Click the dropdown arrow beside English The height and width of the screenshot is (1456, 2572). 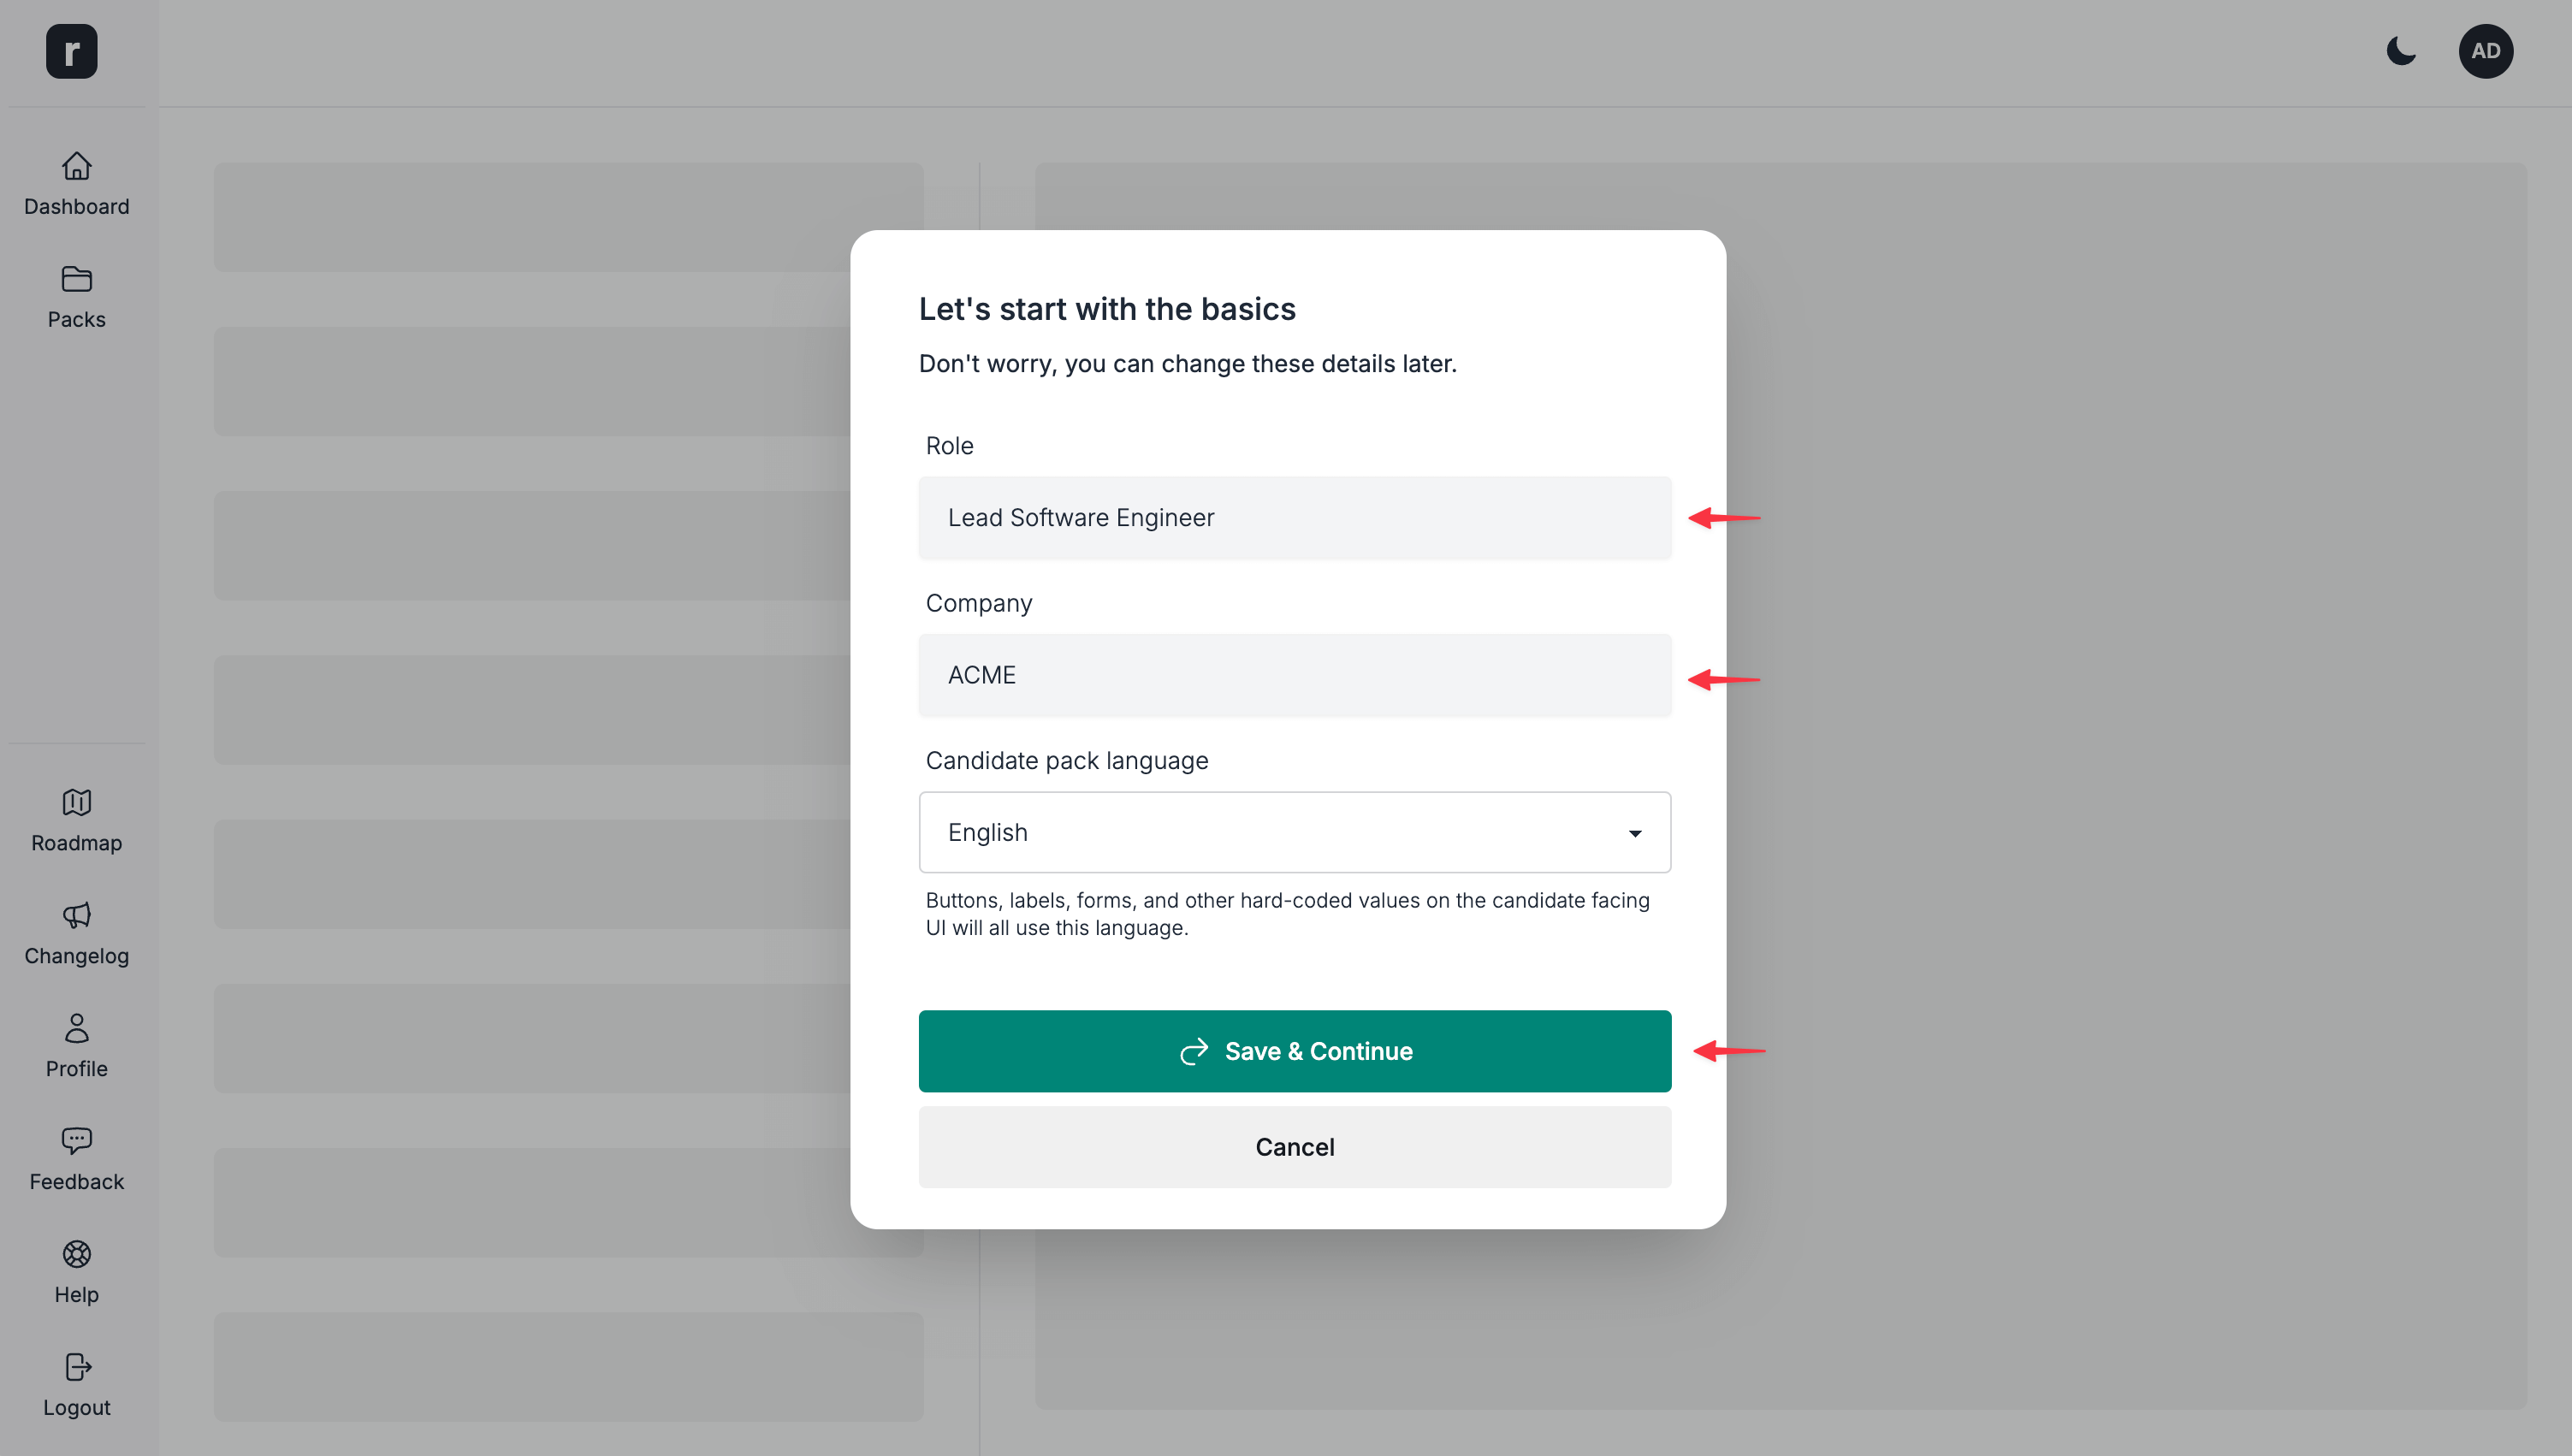[x=1635, y=833]
